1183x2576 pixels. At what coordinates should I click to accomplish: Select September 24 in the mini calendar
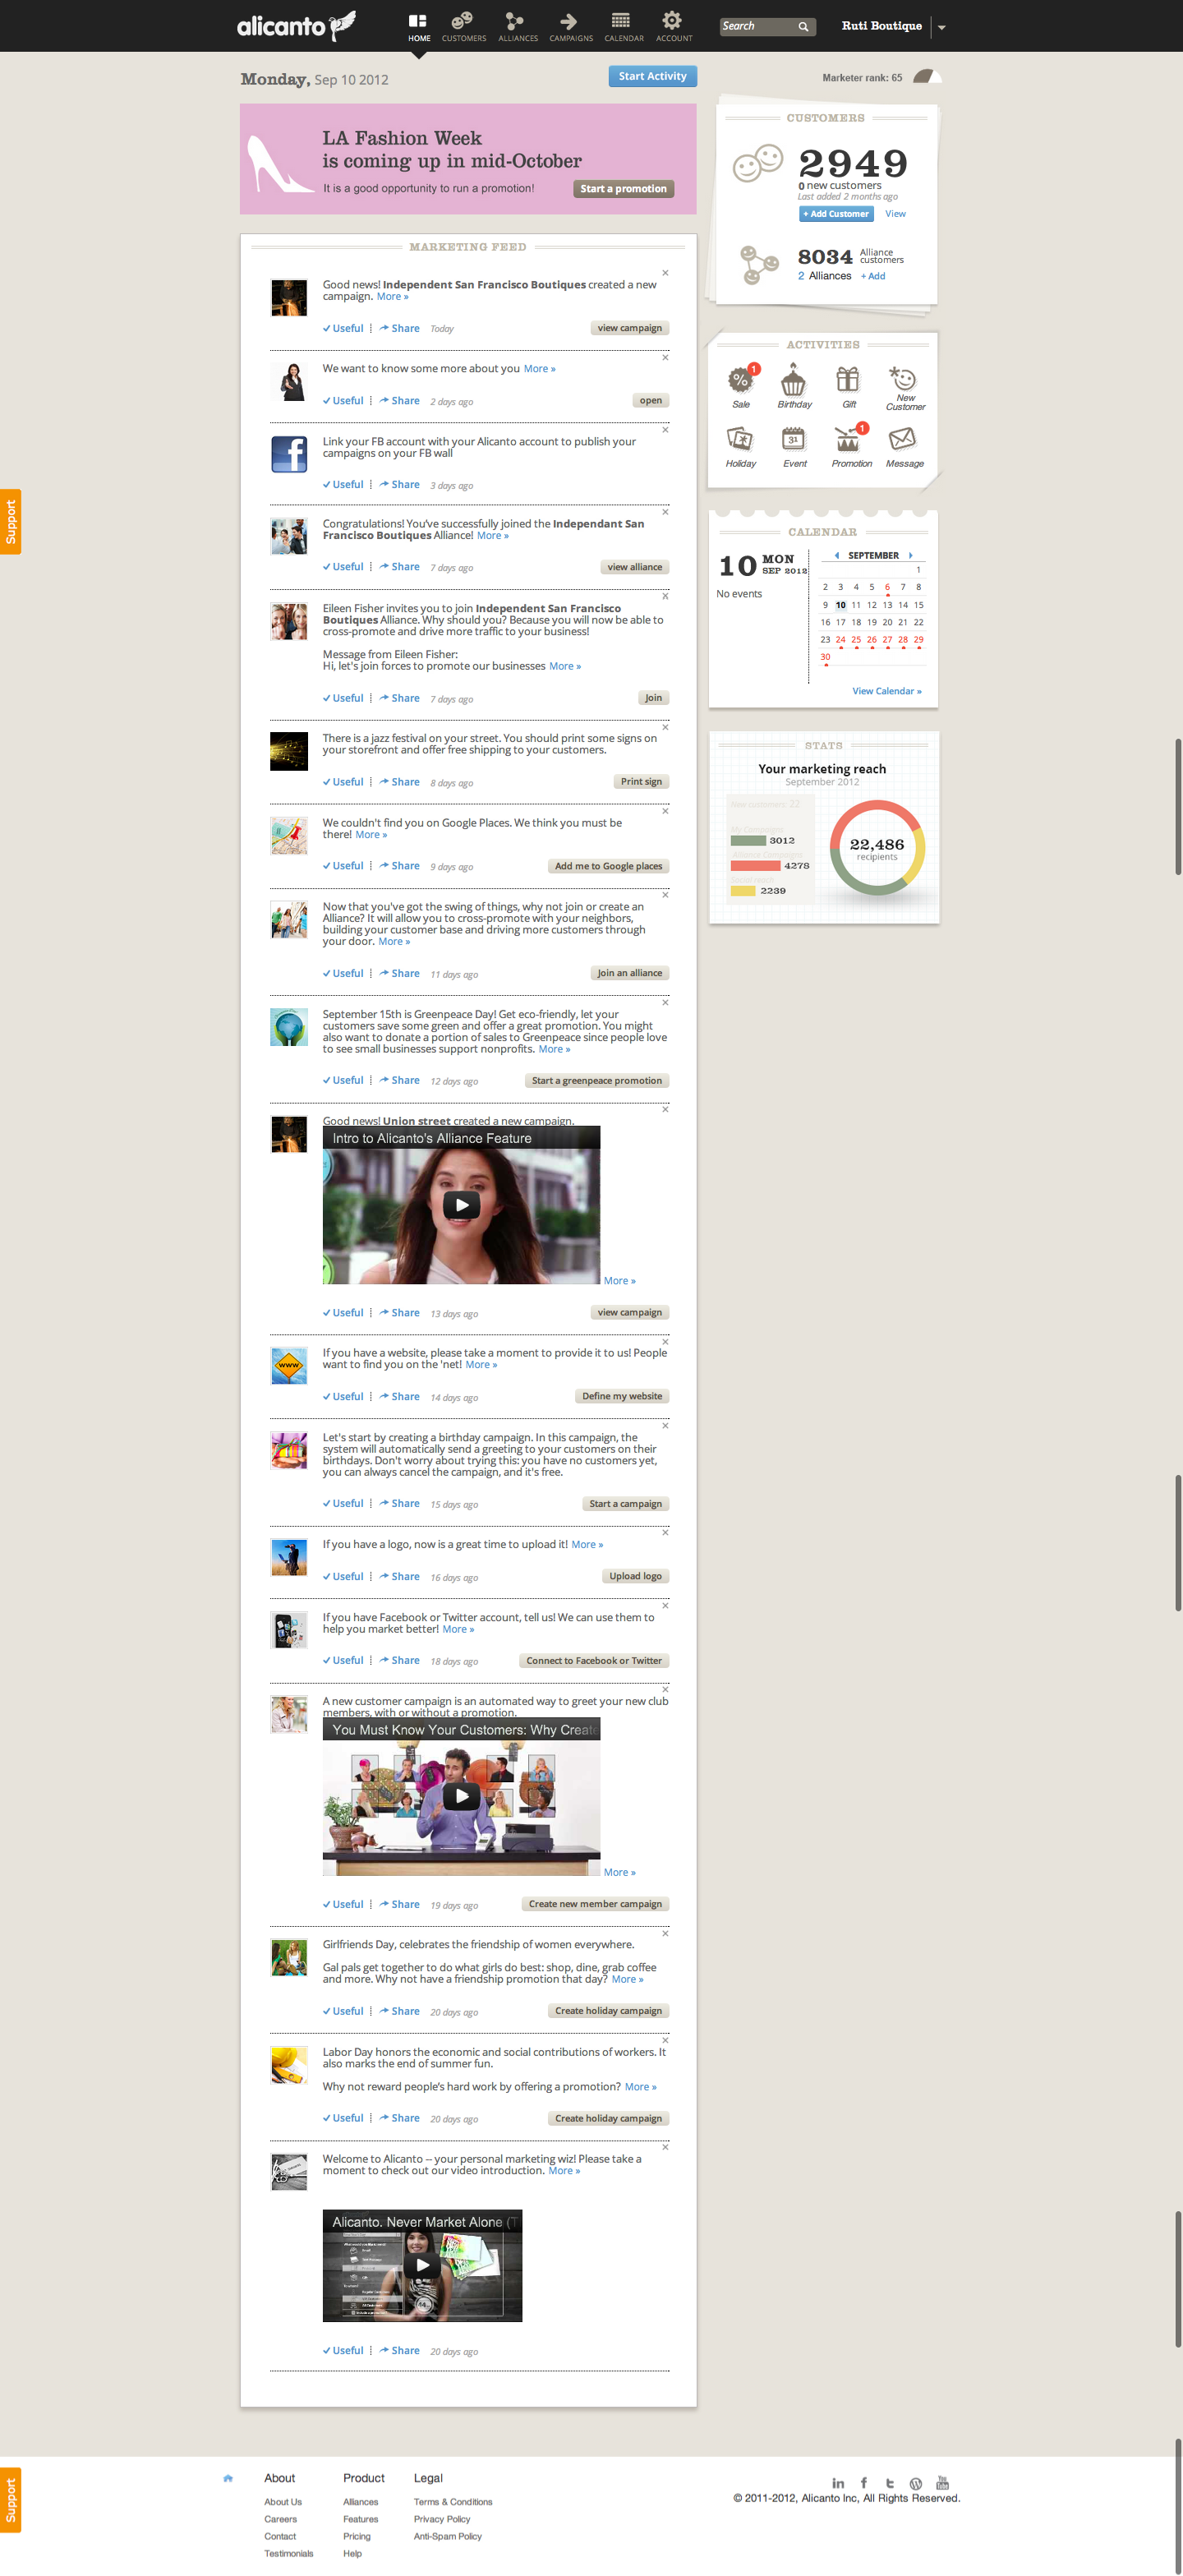[x=840, y=640]
